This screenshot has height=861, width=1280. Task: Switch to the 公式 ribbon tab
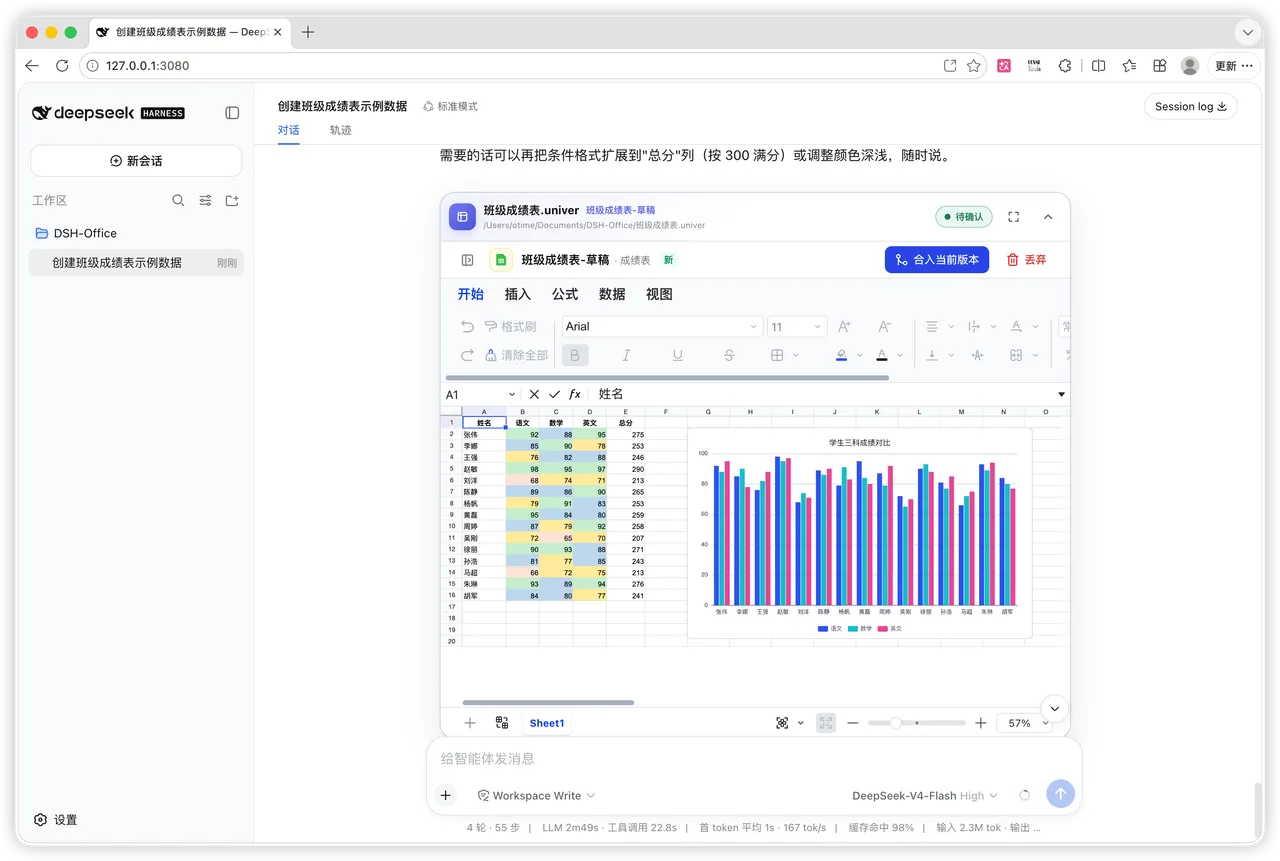tap(565, 294)
